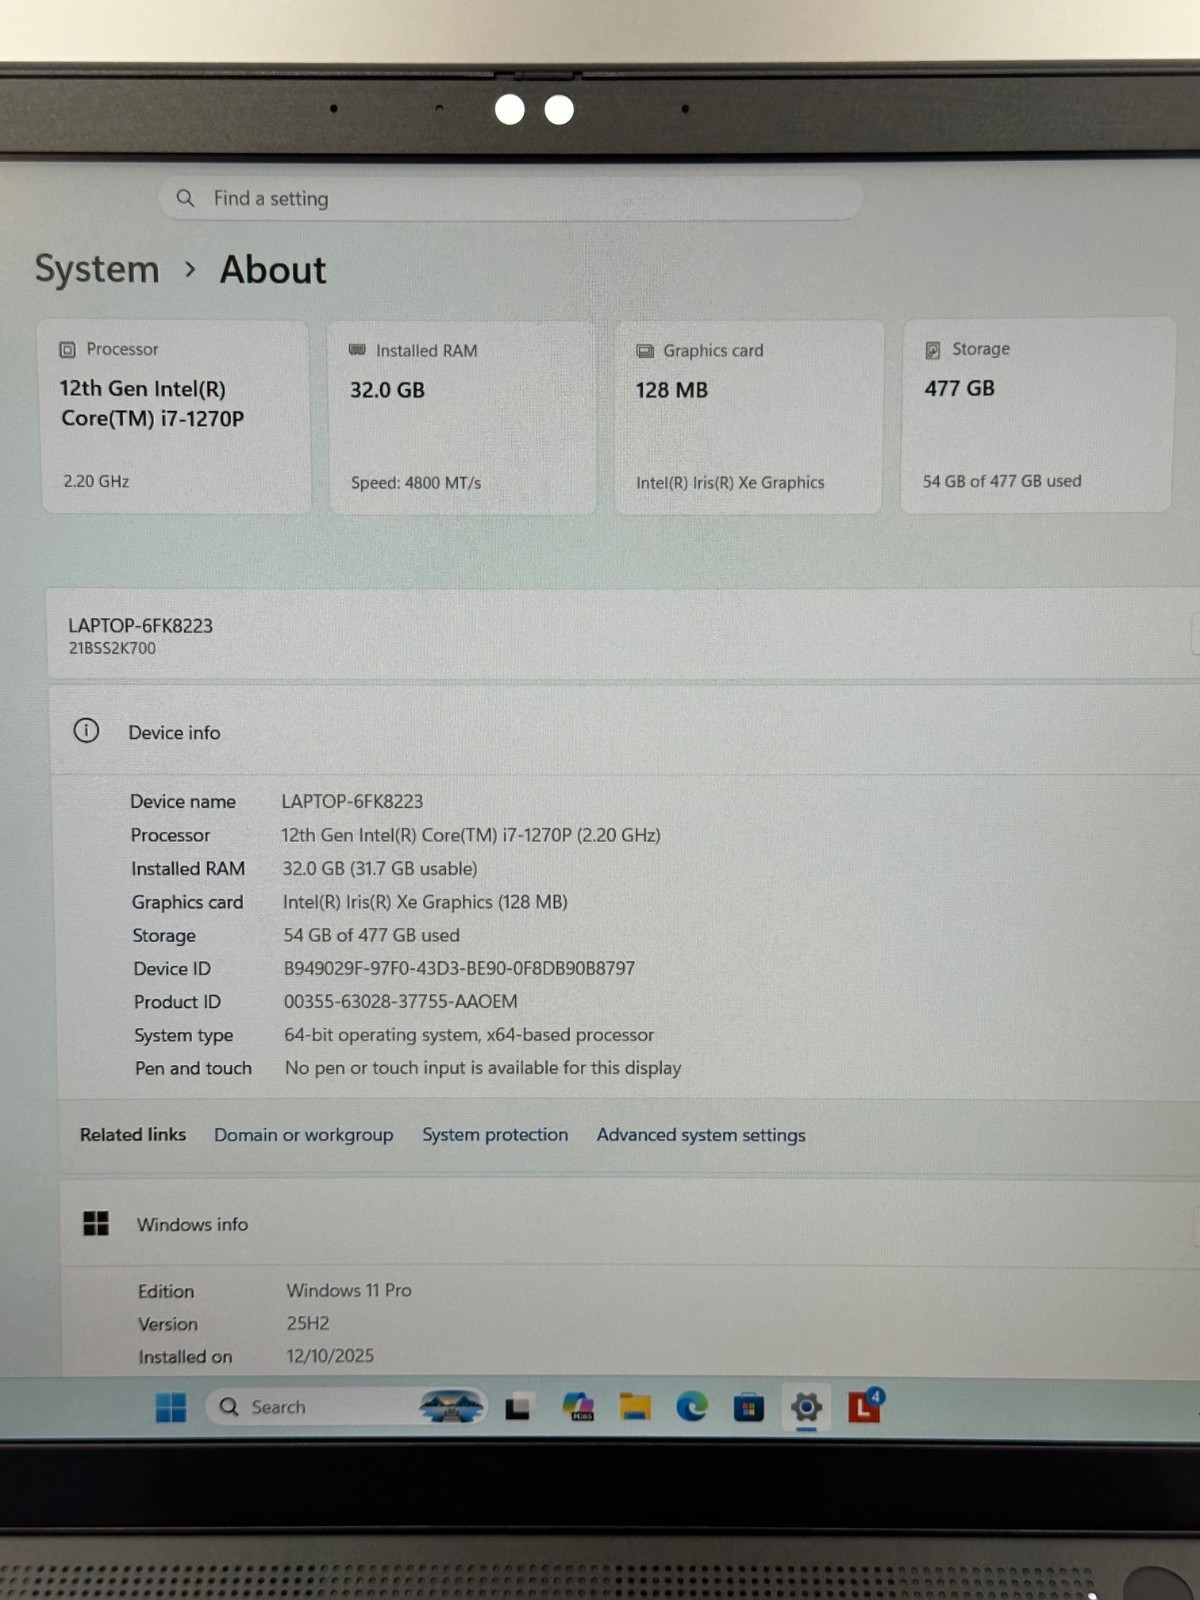Open File Explorer from the taskbar

(x=635, y=1407)
